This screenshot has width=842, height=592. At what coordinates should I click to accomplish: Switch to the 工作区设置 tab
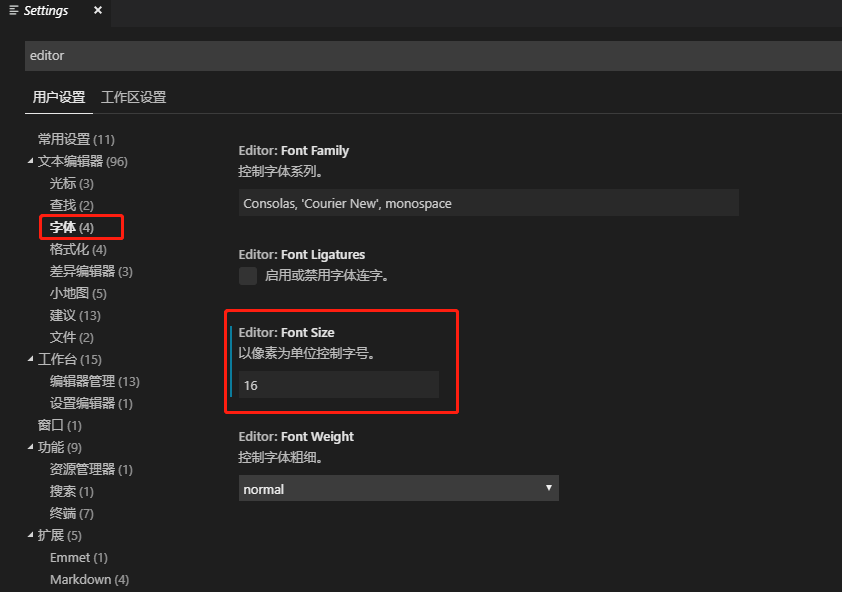[x=133, y=97]
